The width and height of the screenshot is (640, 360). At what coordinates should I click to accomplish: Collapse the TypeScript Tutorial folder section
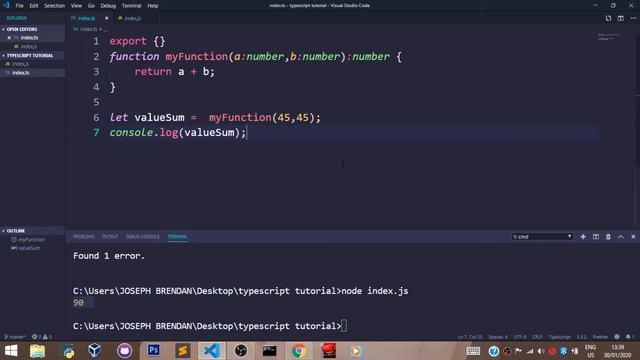[30, 56]
